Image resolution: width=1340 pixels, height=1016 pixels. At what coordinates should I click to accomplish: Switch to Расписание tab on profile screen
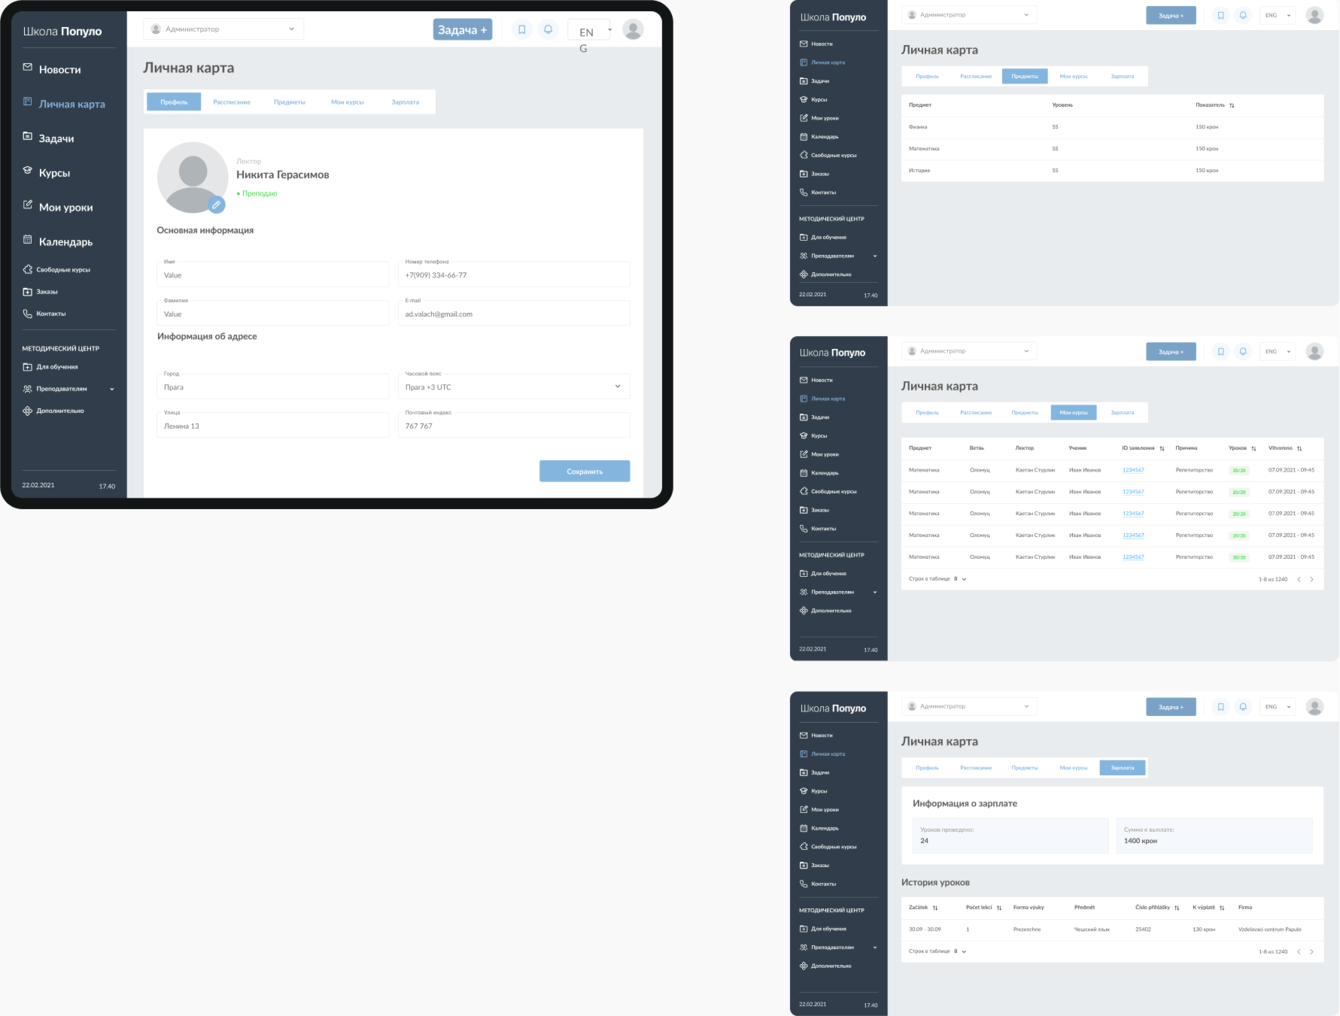pyautogui.click(x=232, y=102)
